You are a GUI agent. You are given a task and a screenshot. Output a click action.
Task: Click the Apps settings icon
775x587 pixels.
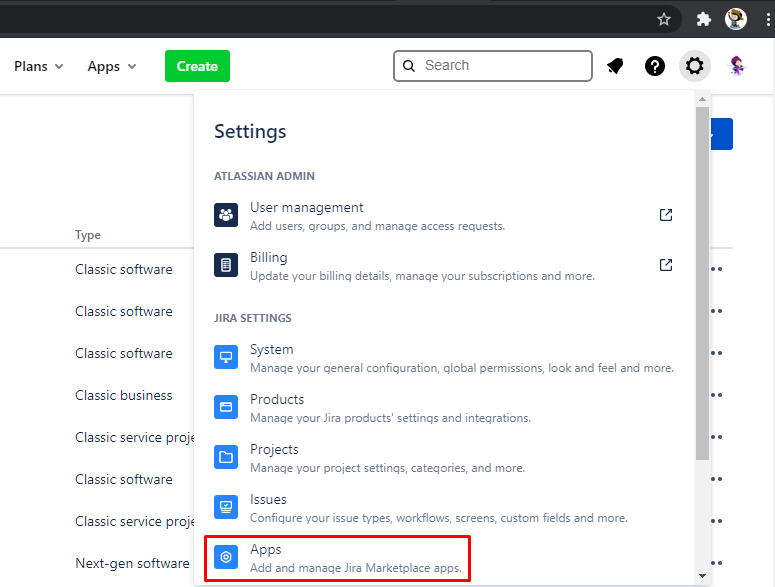[226, 557]
